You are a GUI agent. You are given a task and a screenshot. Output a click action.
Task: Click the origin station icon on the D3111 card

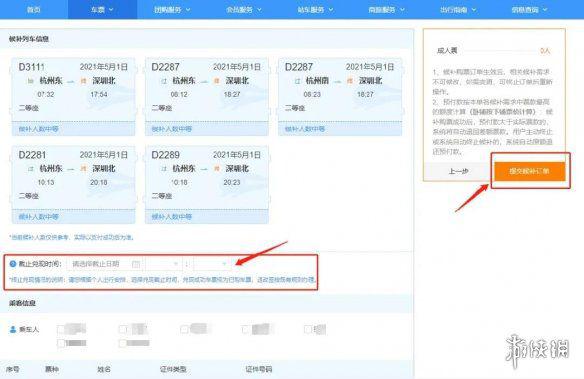31,81
